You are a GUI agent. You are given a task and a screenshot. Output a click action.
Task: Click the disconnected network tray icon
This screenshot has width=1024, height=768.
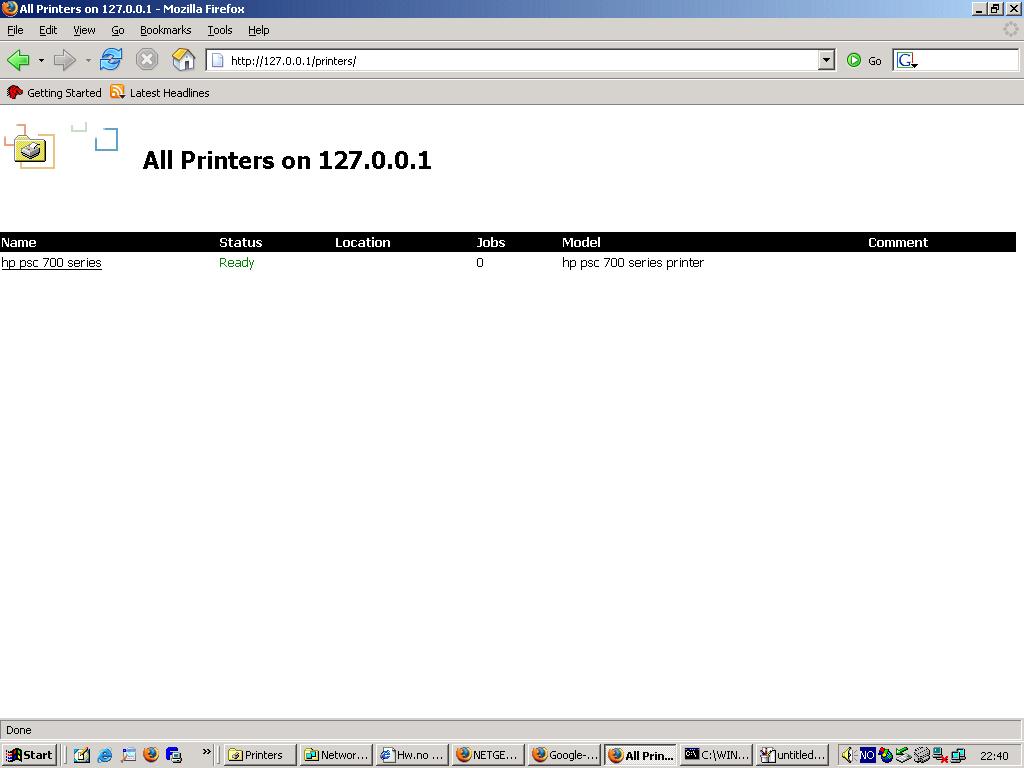(940, 755)
